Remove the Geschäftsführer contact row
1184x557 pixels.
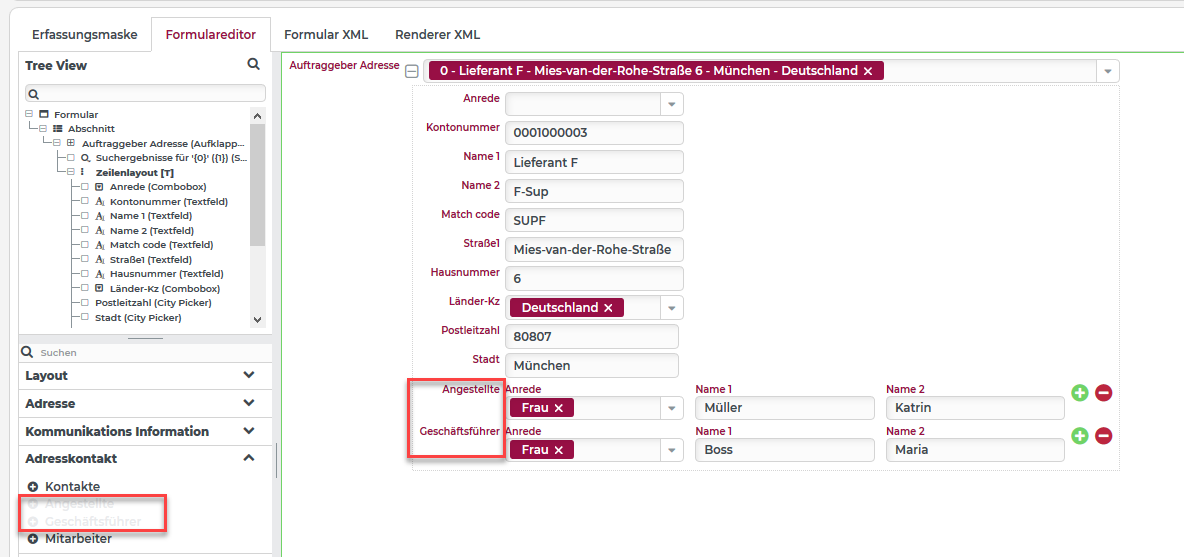click(1103, 435)
